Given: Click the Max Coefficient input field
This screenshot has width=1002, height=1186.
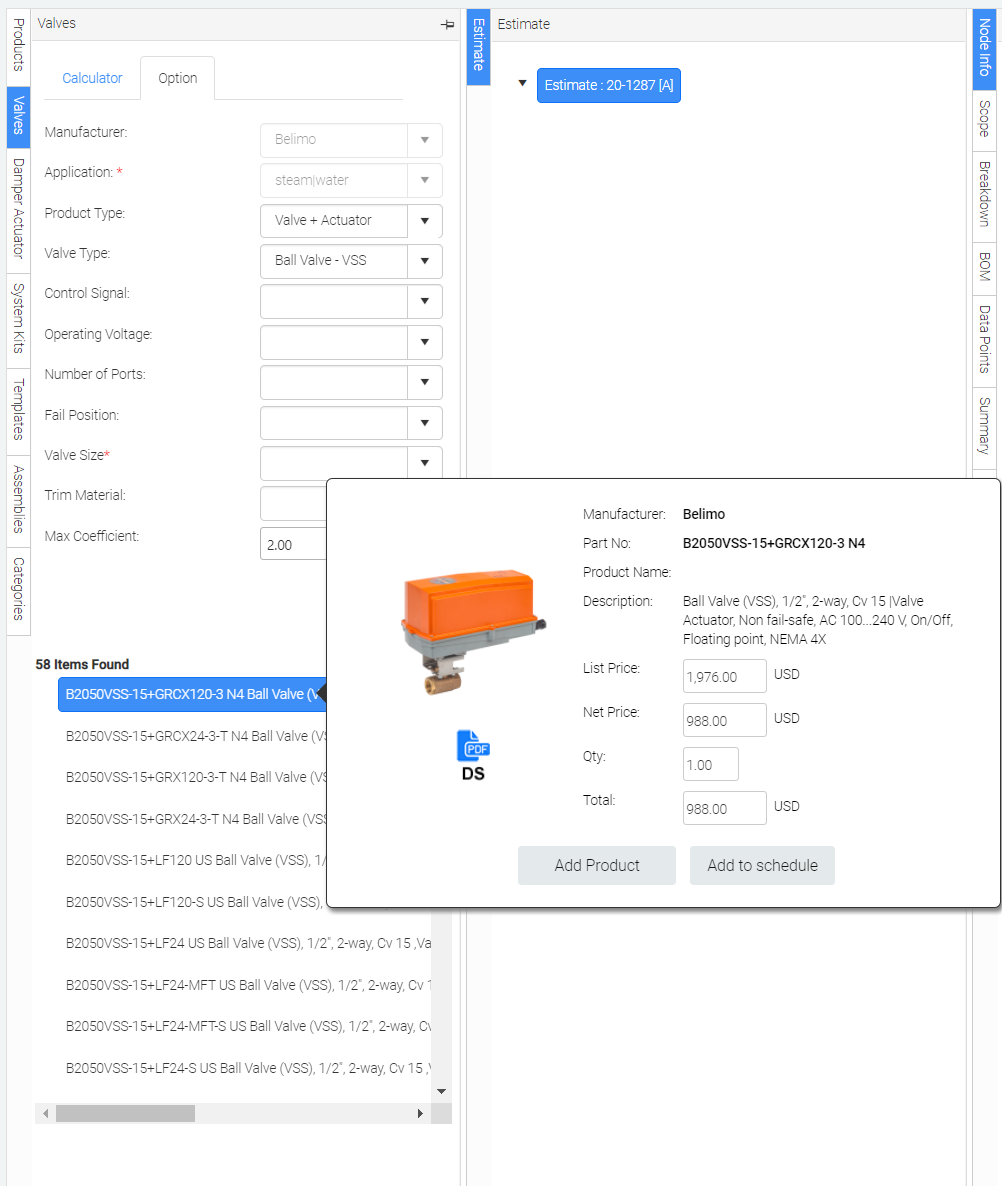Looking at the screenshot, I should pos(293,545).
